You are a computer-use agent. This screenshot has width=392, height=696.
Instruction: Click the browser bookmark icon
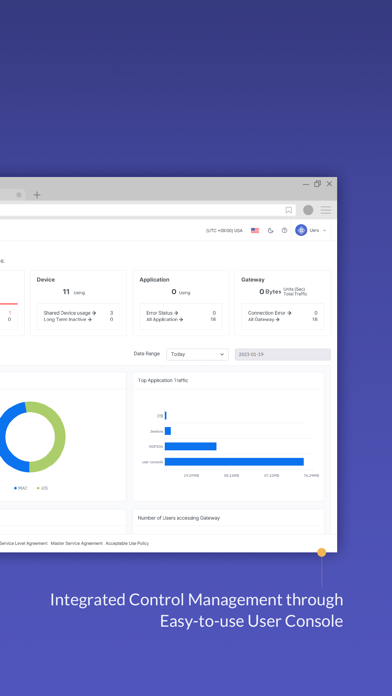pyautogui.click(x=289, y=210)
